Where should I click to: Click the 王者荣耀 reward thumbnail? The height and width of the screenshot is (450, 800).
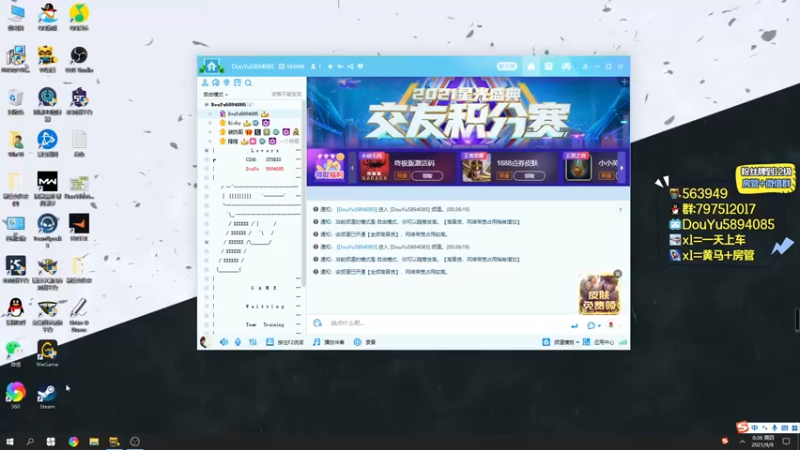click(476, 167)
